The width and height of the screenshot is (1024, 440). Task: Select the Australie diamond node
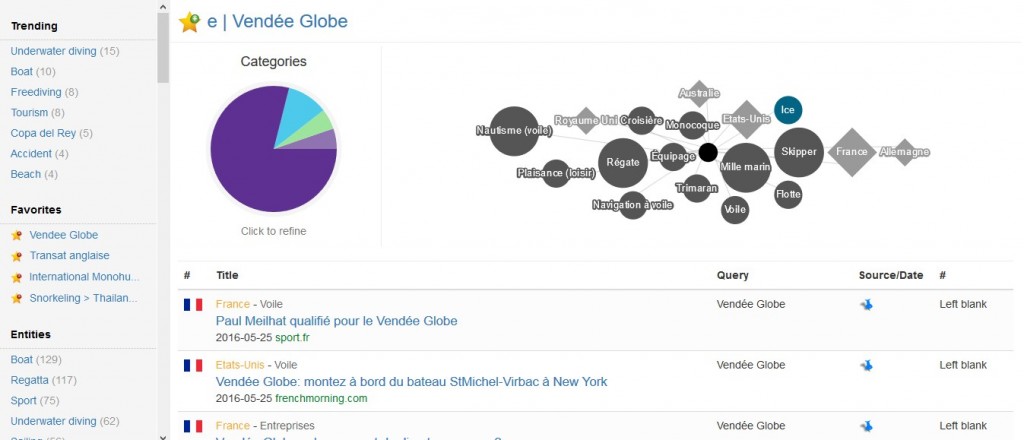(699, 93)
